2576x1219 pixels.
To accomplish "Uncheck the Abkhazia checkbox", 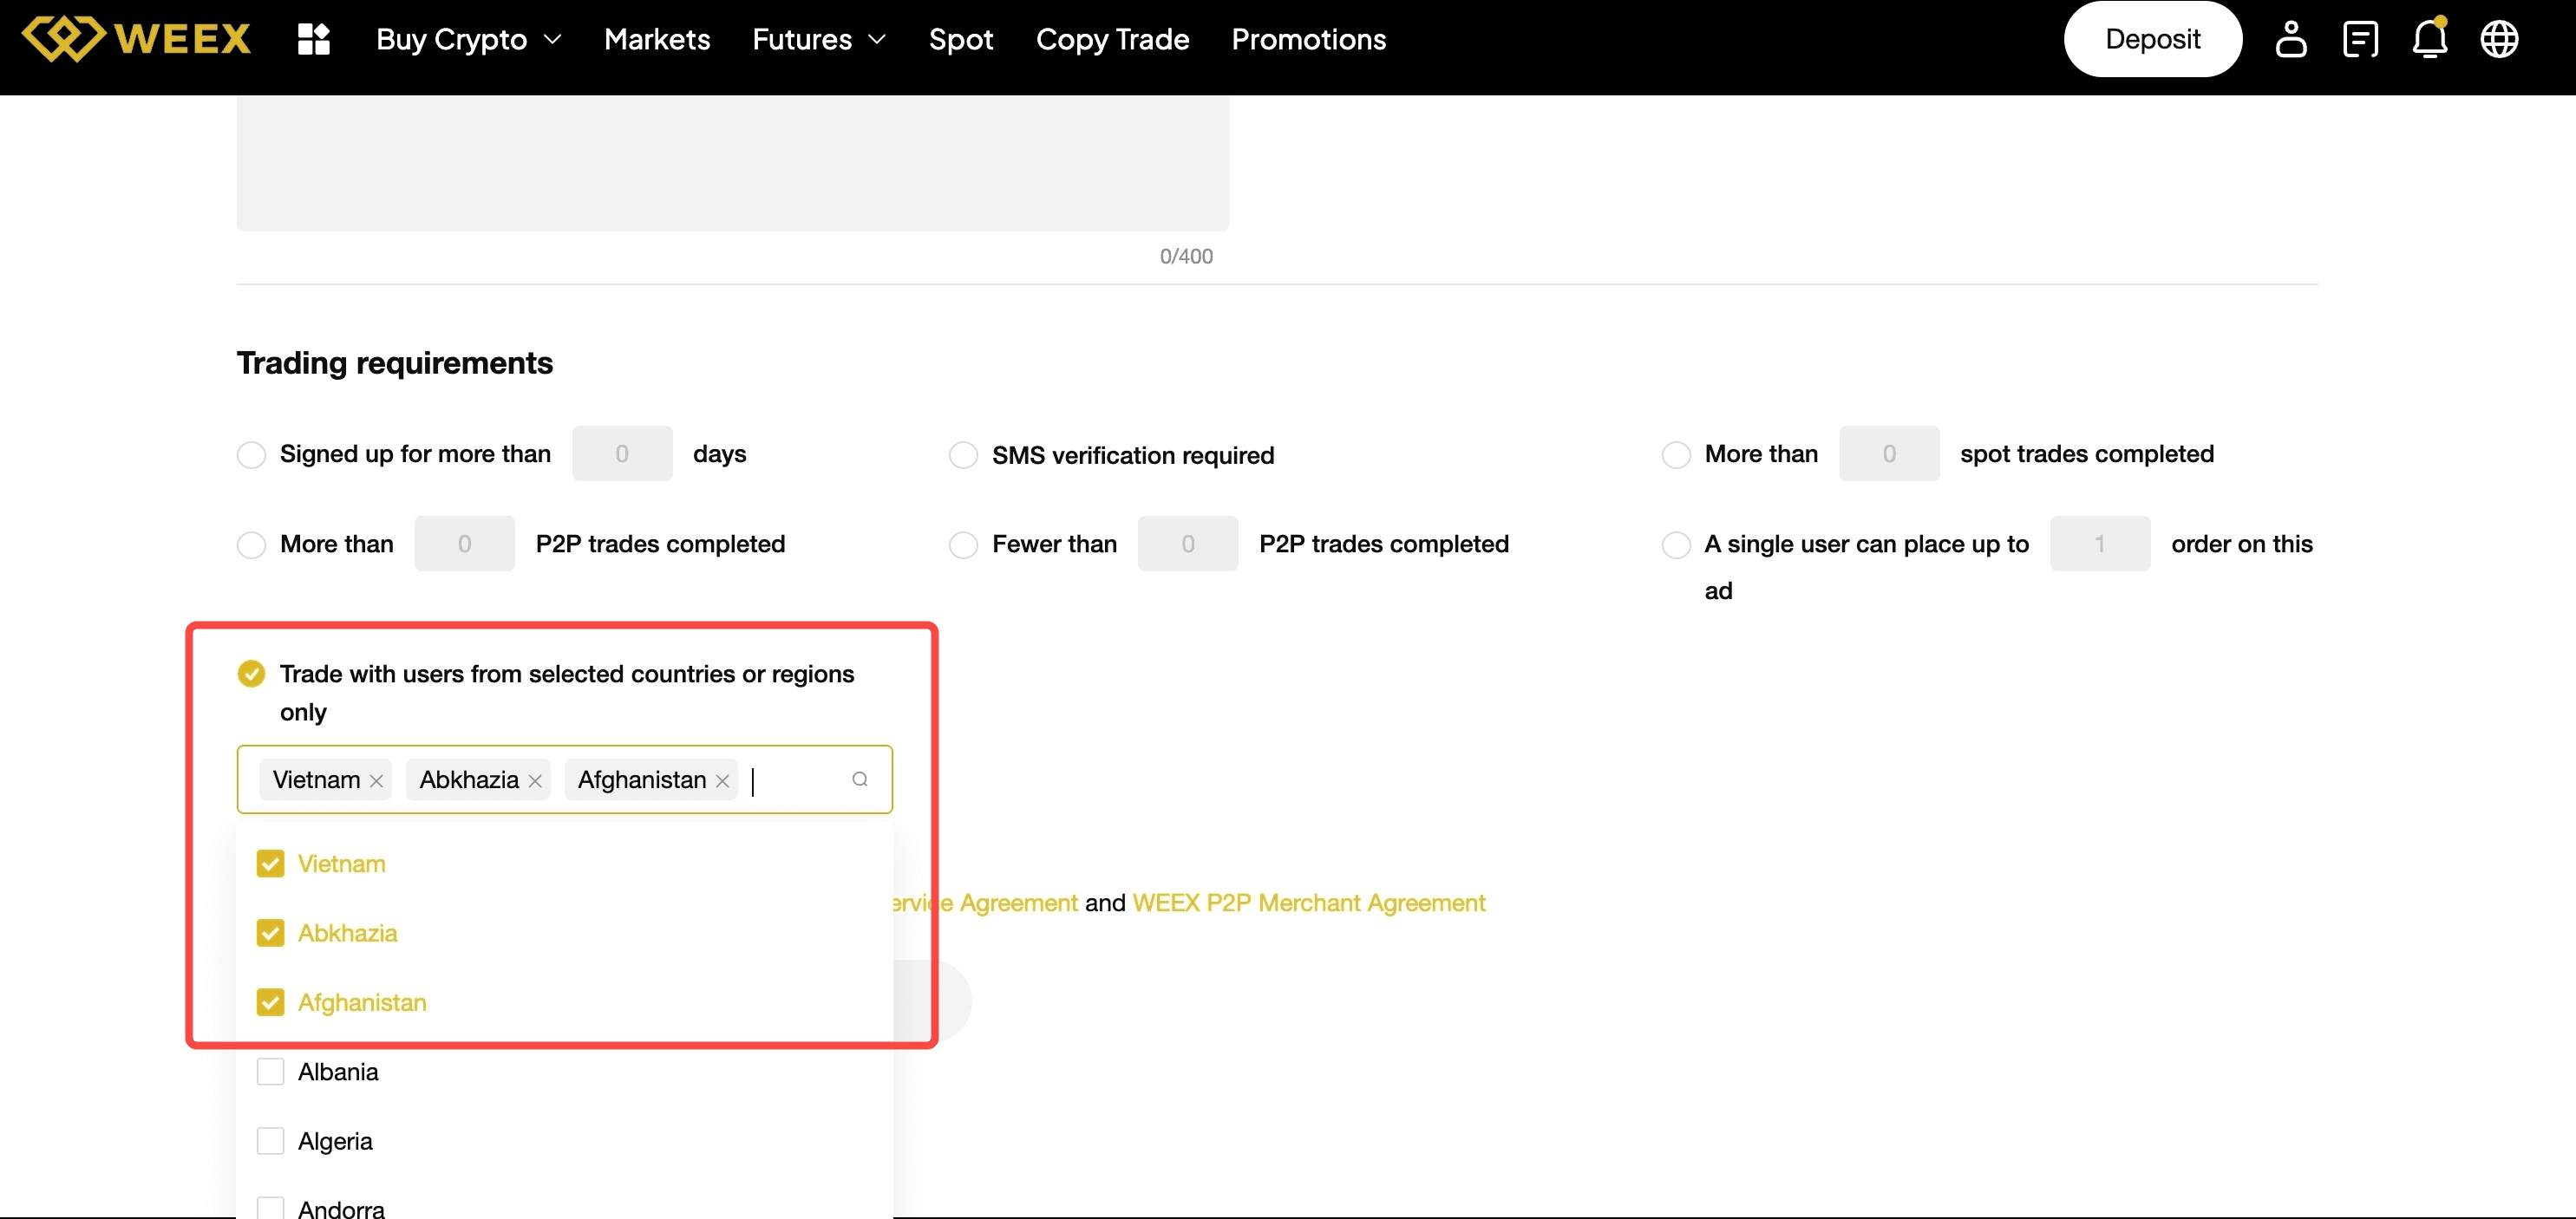I will [270, 933].
